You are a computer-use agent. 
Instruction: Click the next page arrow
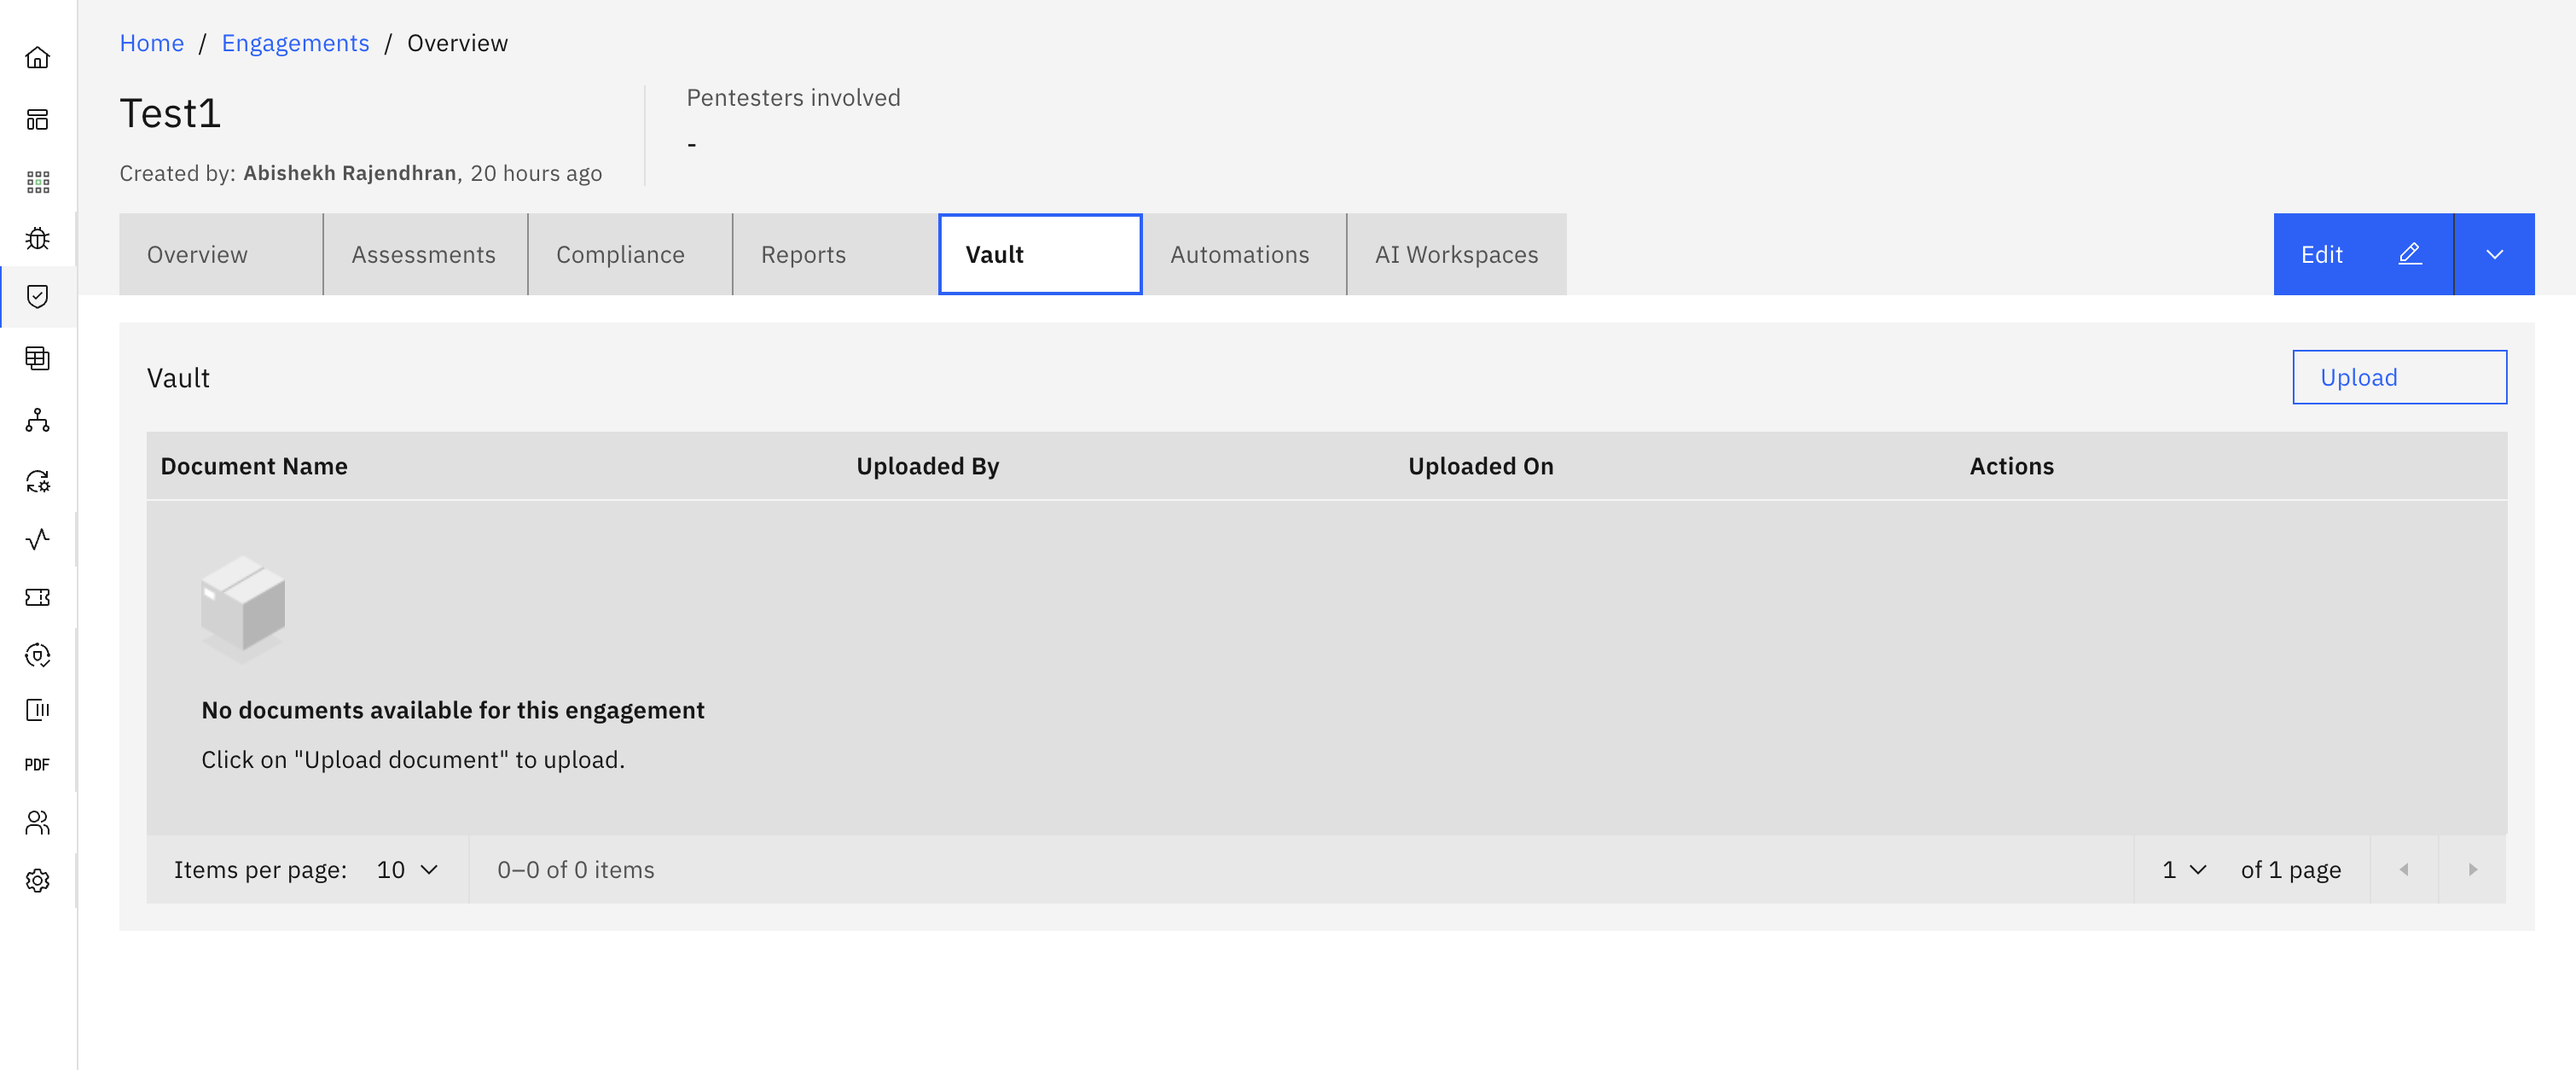tap(2472, 870)
